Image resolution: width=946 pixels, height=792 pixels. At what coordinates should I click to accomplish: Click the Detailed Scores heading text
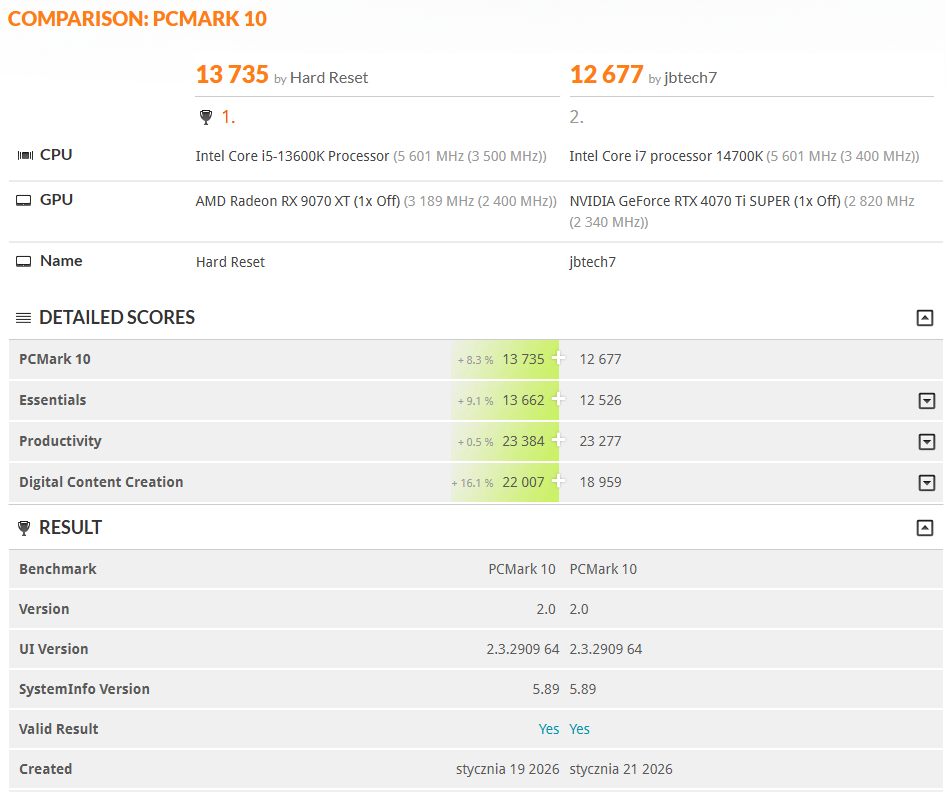point(117,317)
